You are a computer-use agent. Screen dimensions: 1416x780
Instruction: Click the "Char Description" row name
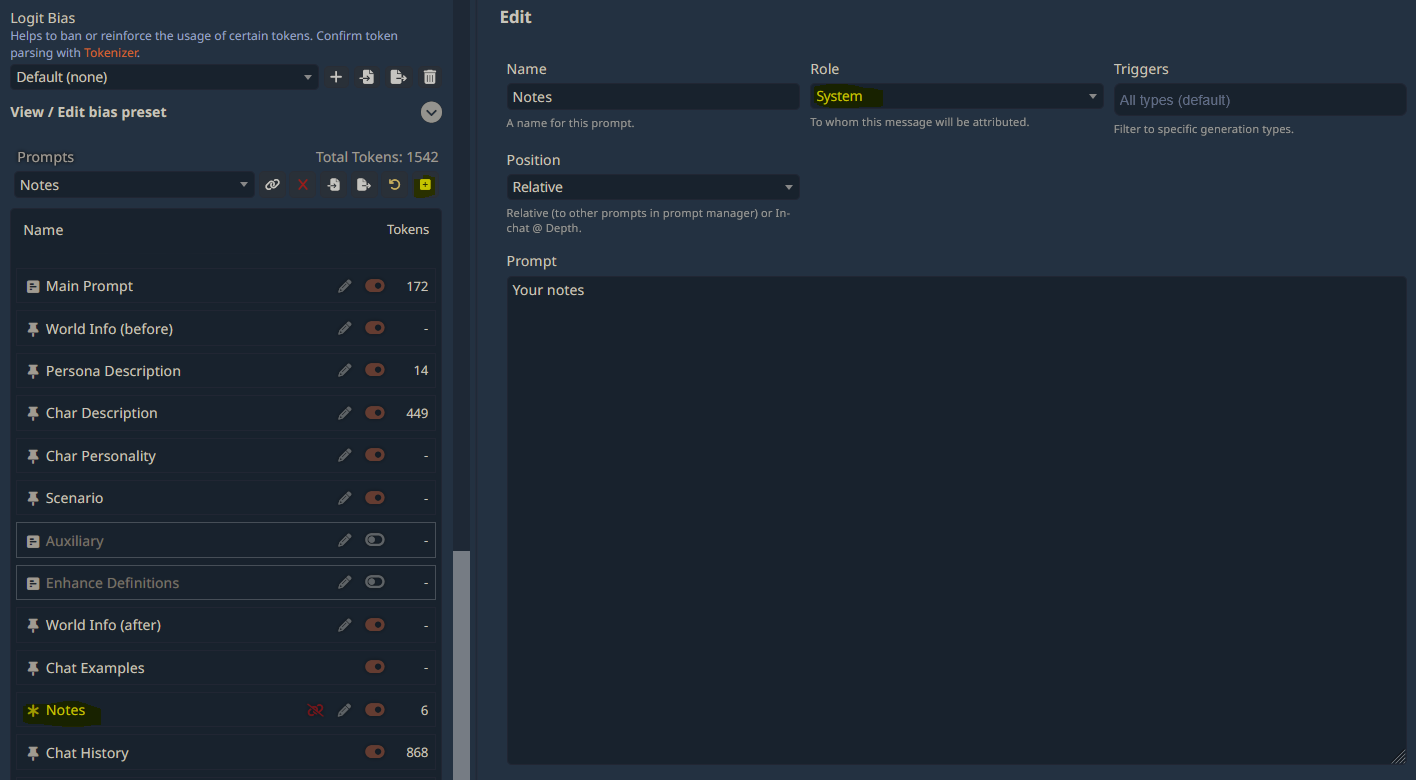click(x=101, y=413)
